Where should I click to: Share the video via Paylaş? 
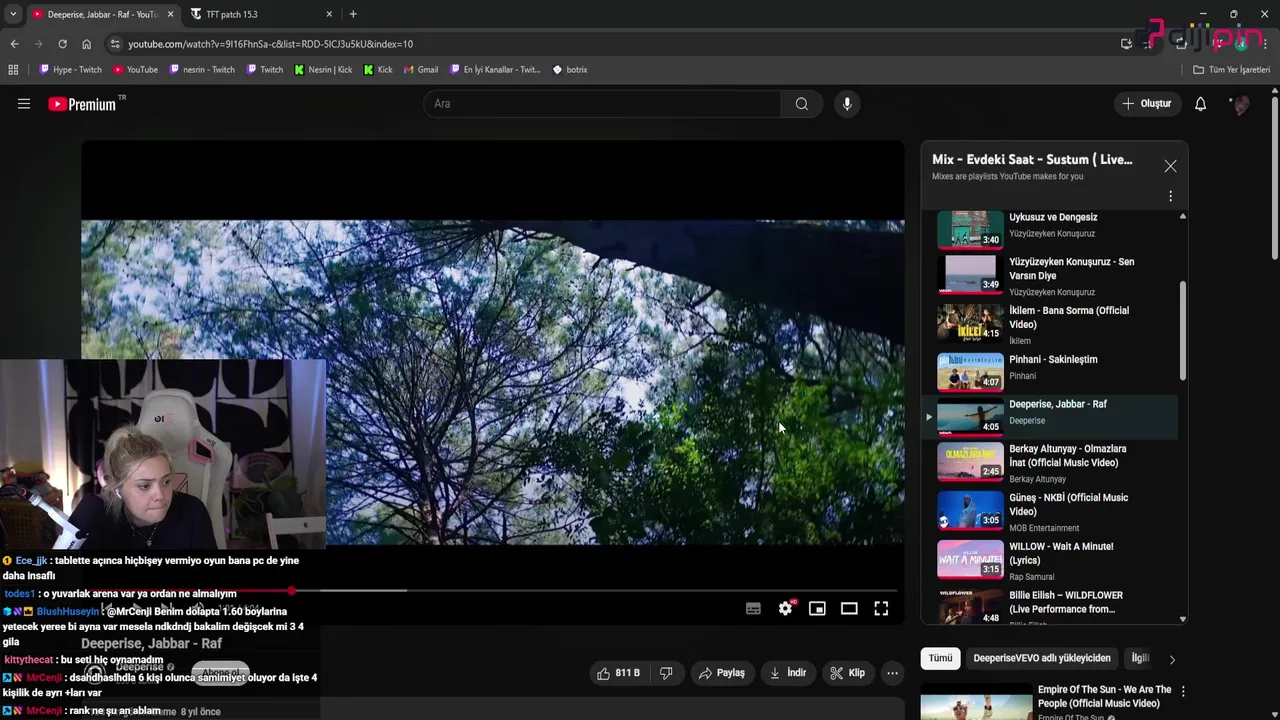coord(721,673)
